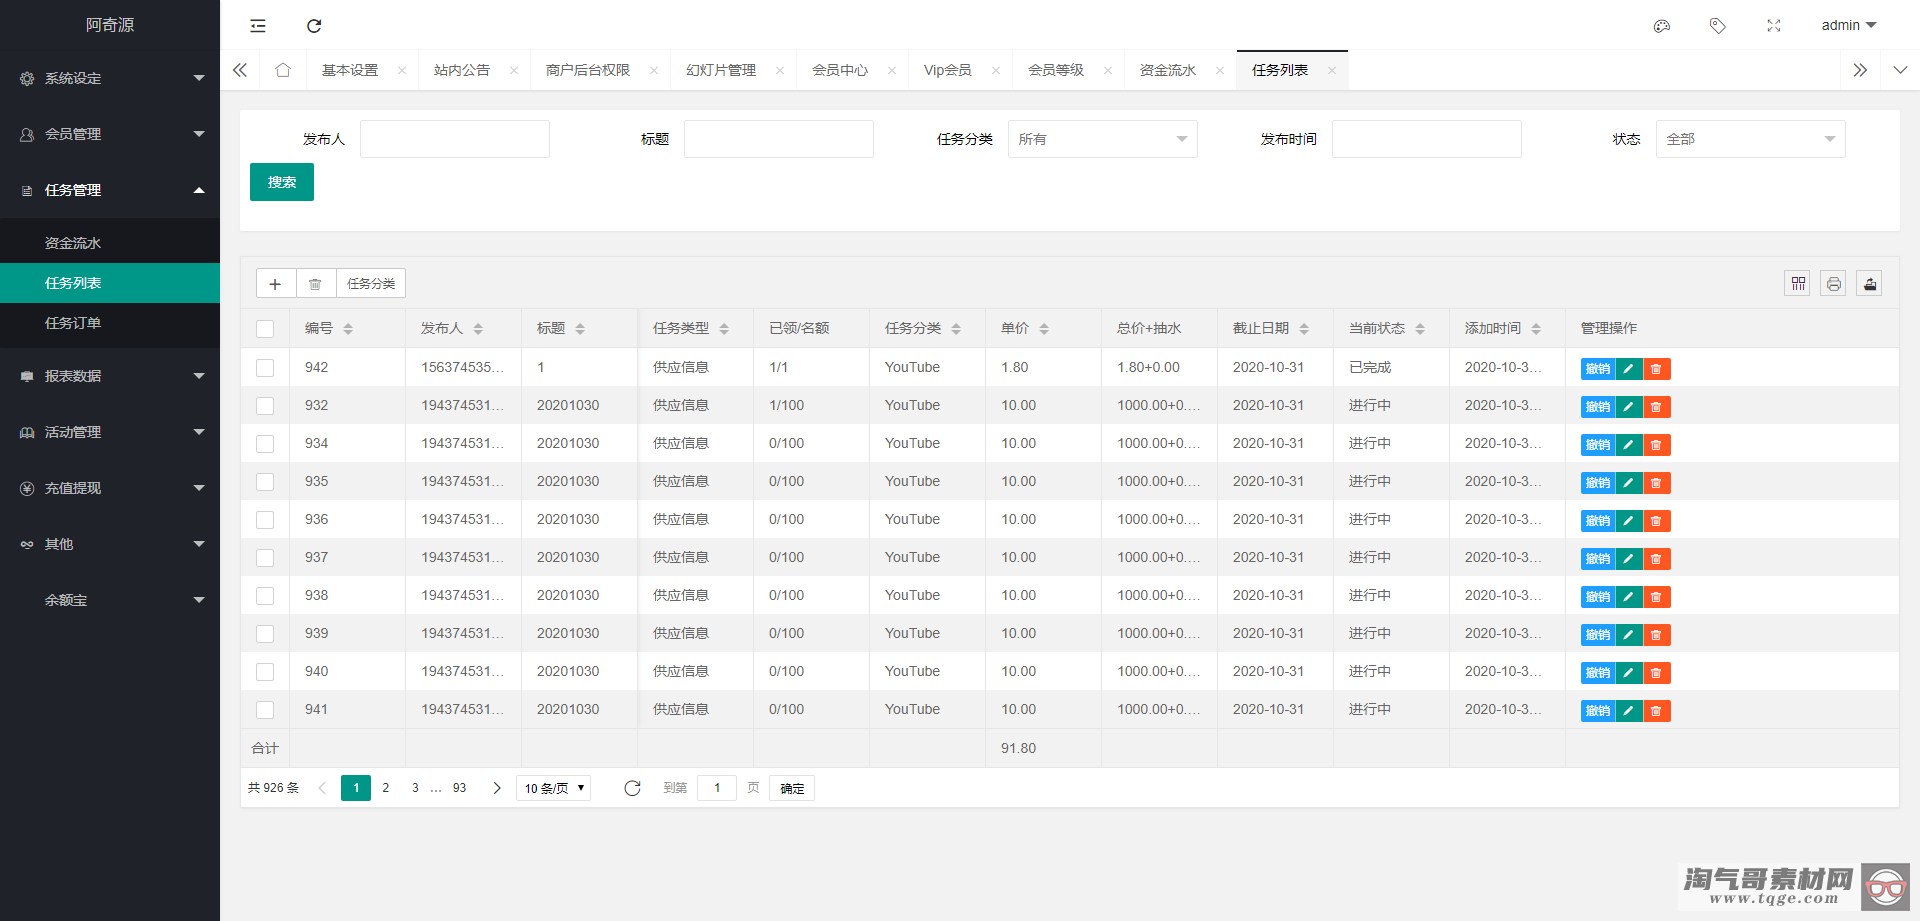
Task: Close the 会员等级 tab
Action: pyautogui.click(x=1108, y=70)
